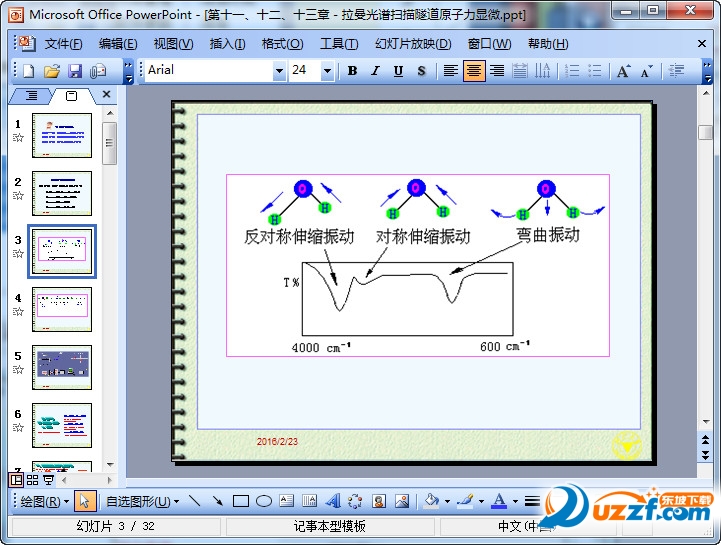Open the 视图(V) menu
The width and height of the screenshot is (721, 545).
(173, 44)
